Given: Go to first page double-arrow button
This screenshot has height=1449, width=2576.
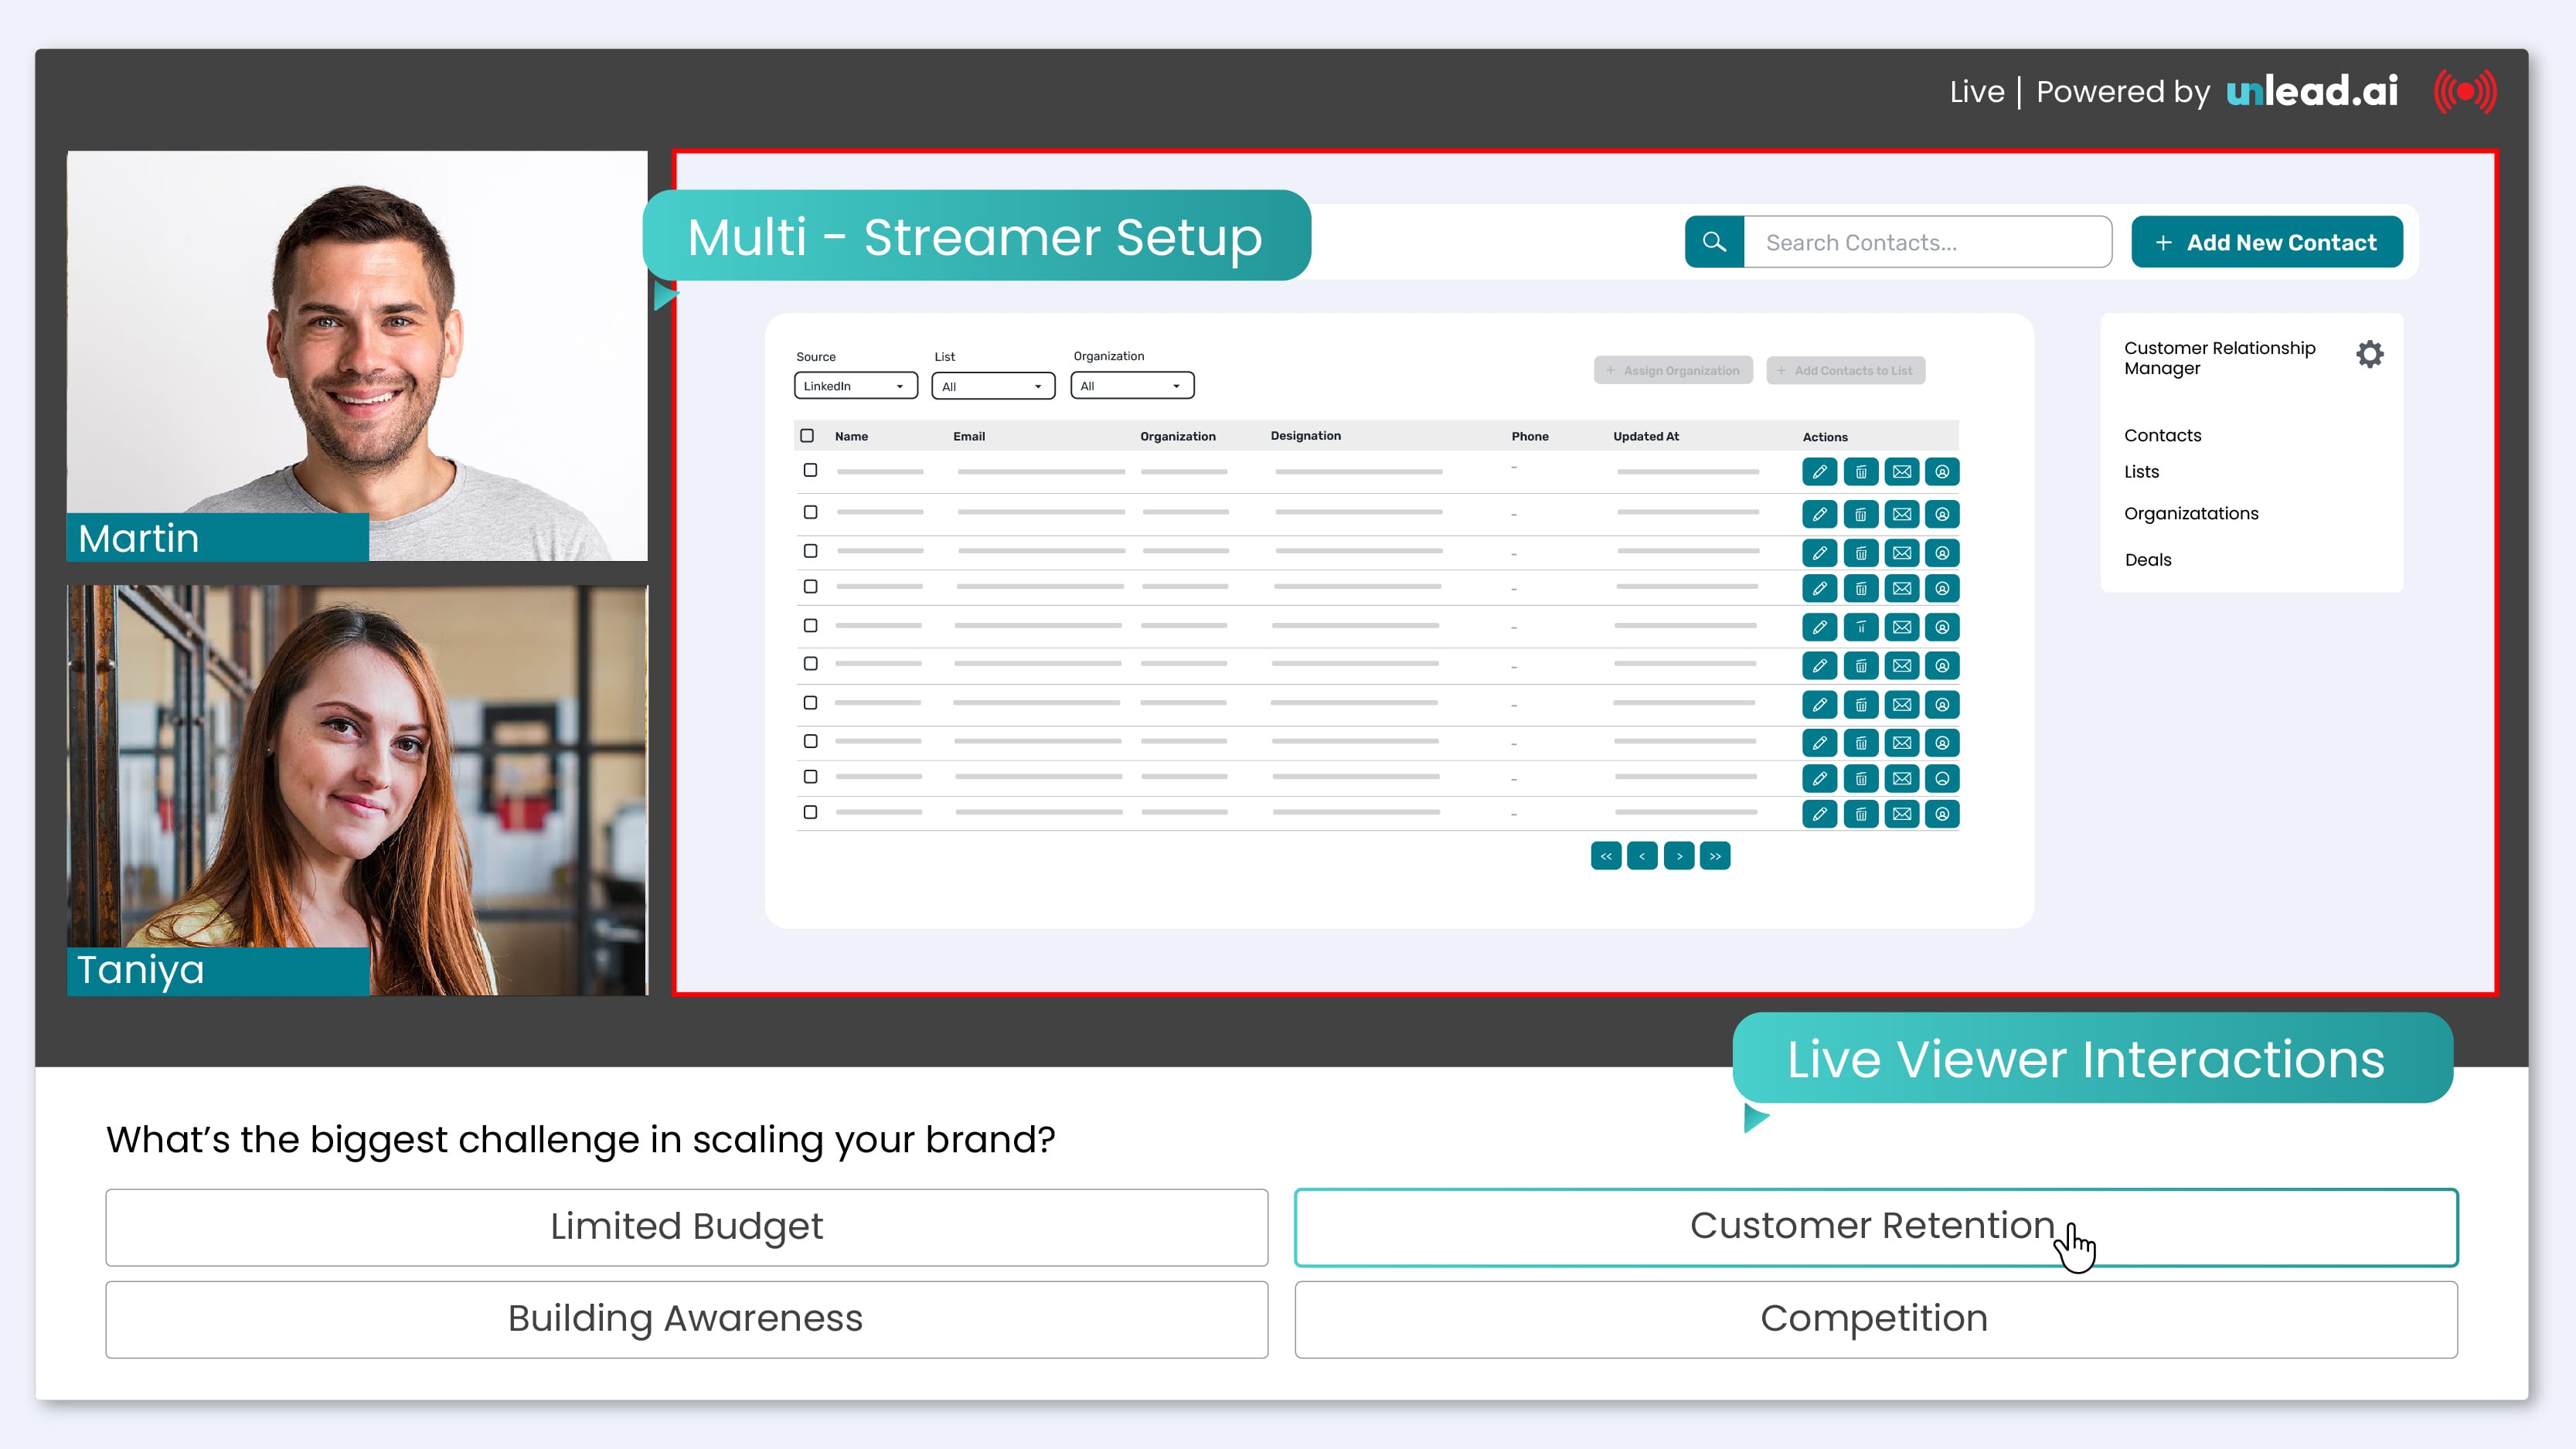Looking at the screenshot, I should pyautogui.click(x=1606, y=856).
